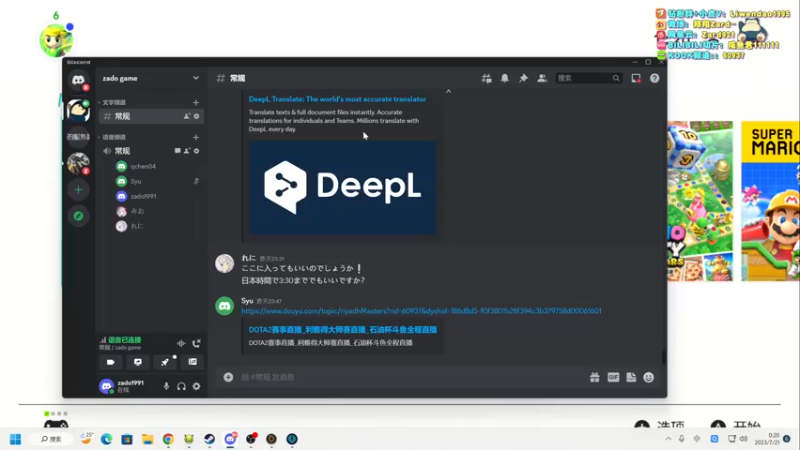This screenshot has width=800, height=450.
Task: Turn on camera in voice panel
Action: pos(111,362)
